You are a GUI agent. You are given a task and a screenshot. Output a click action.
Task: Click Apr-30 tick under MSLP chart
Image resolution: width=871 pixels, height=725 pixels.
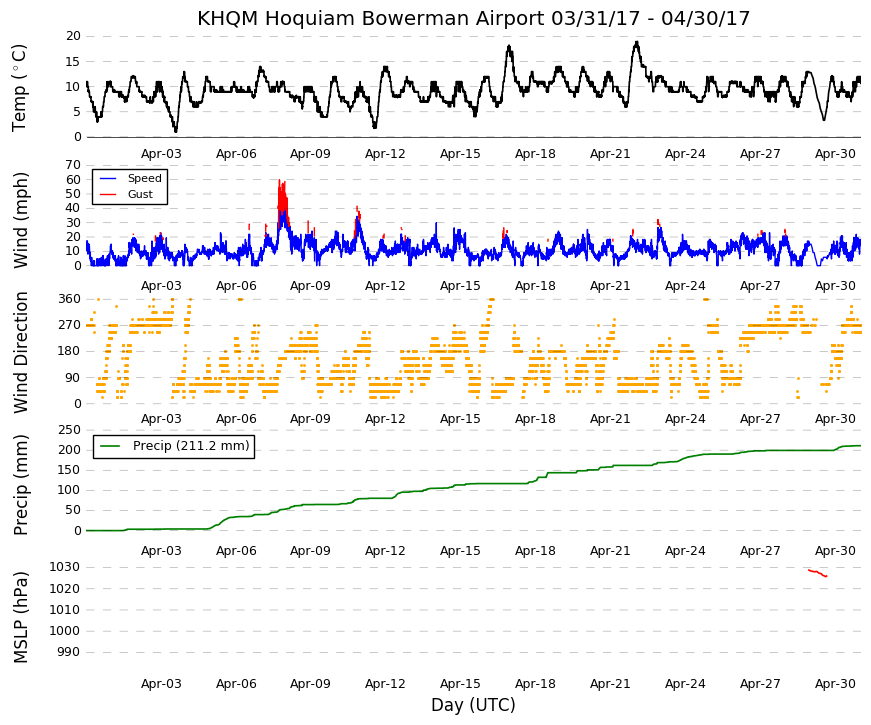(x=835, y=684)
